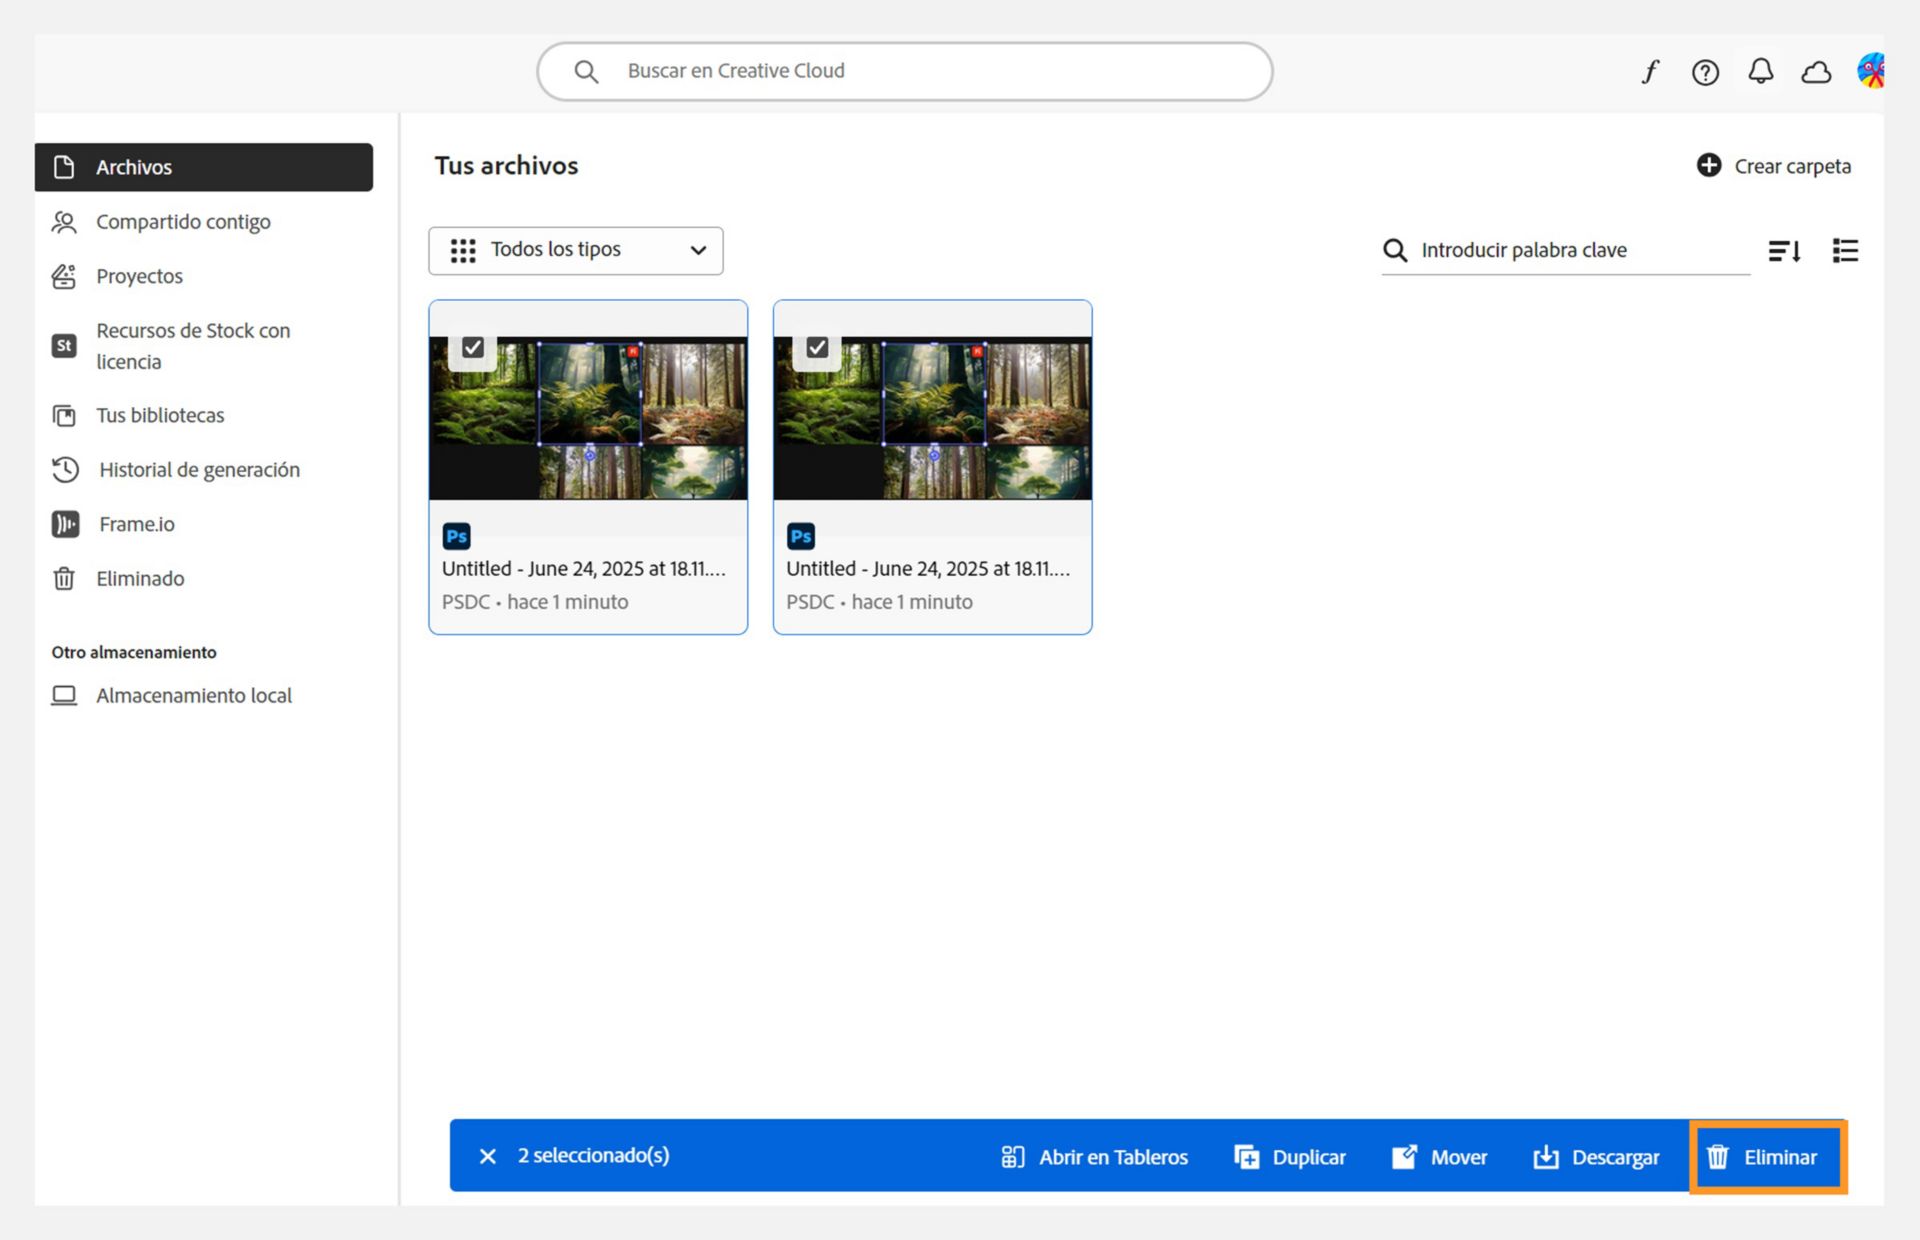Check the cloud sync status icon
The width and height of the screenshot is (1920, 1240).
[x=1816, y=72]
